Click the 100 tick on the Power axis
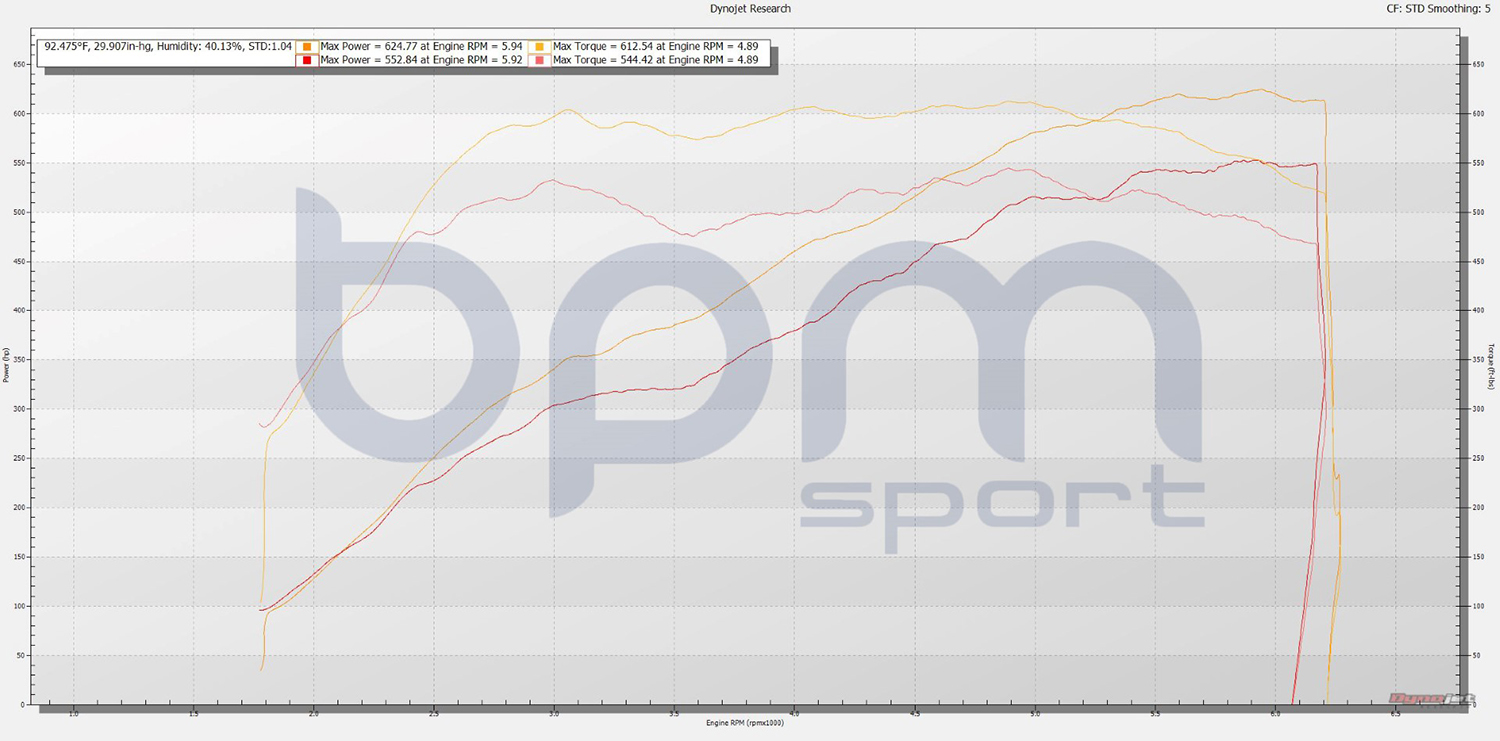Screen dimensions: 1500x741 (x=17, y=607)
